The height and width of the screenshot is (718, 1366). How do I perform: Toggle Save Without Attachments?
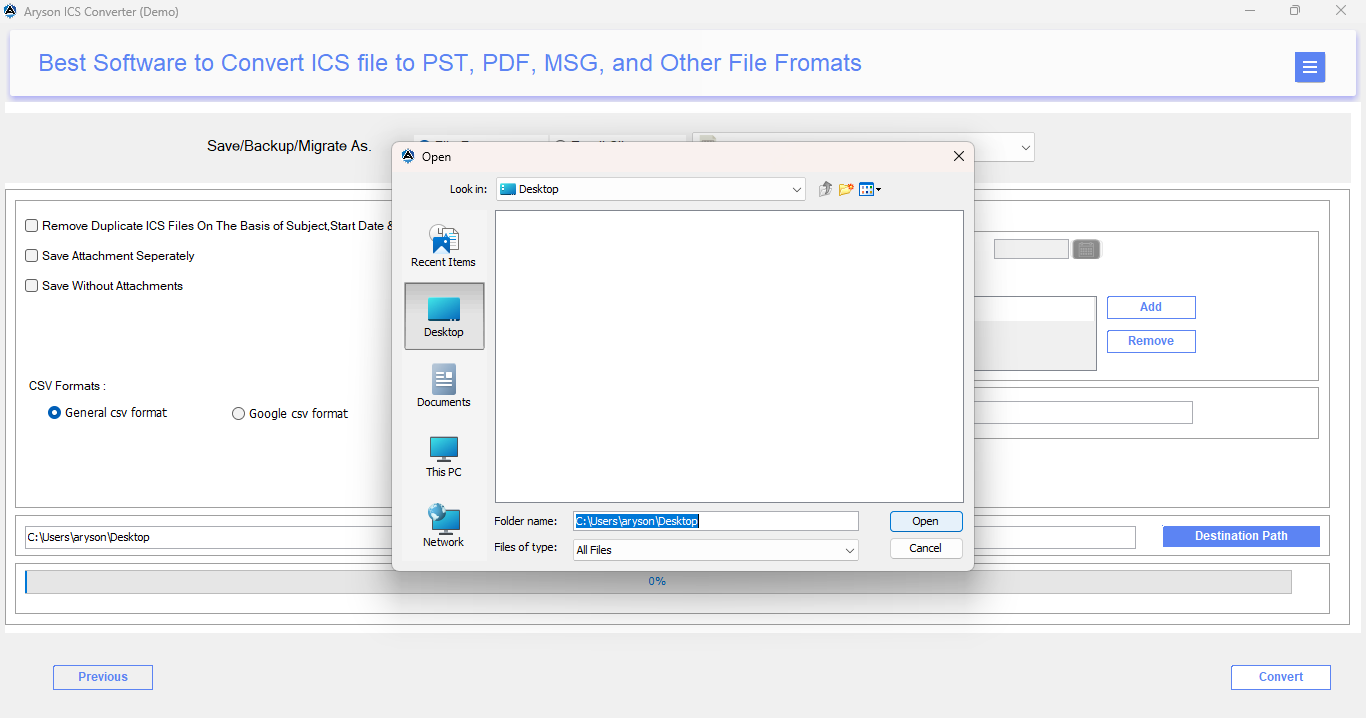coord(32,286)
